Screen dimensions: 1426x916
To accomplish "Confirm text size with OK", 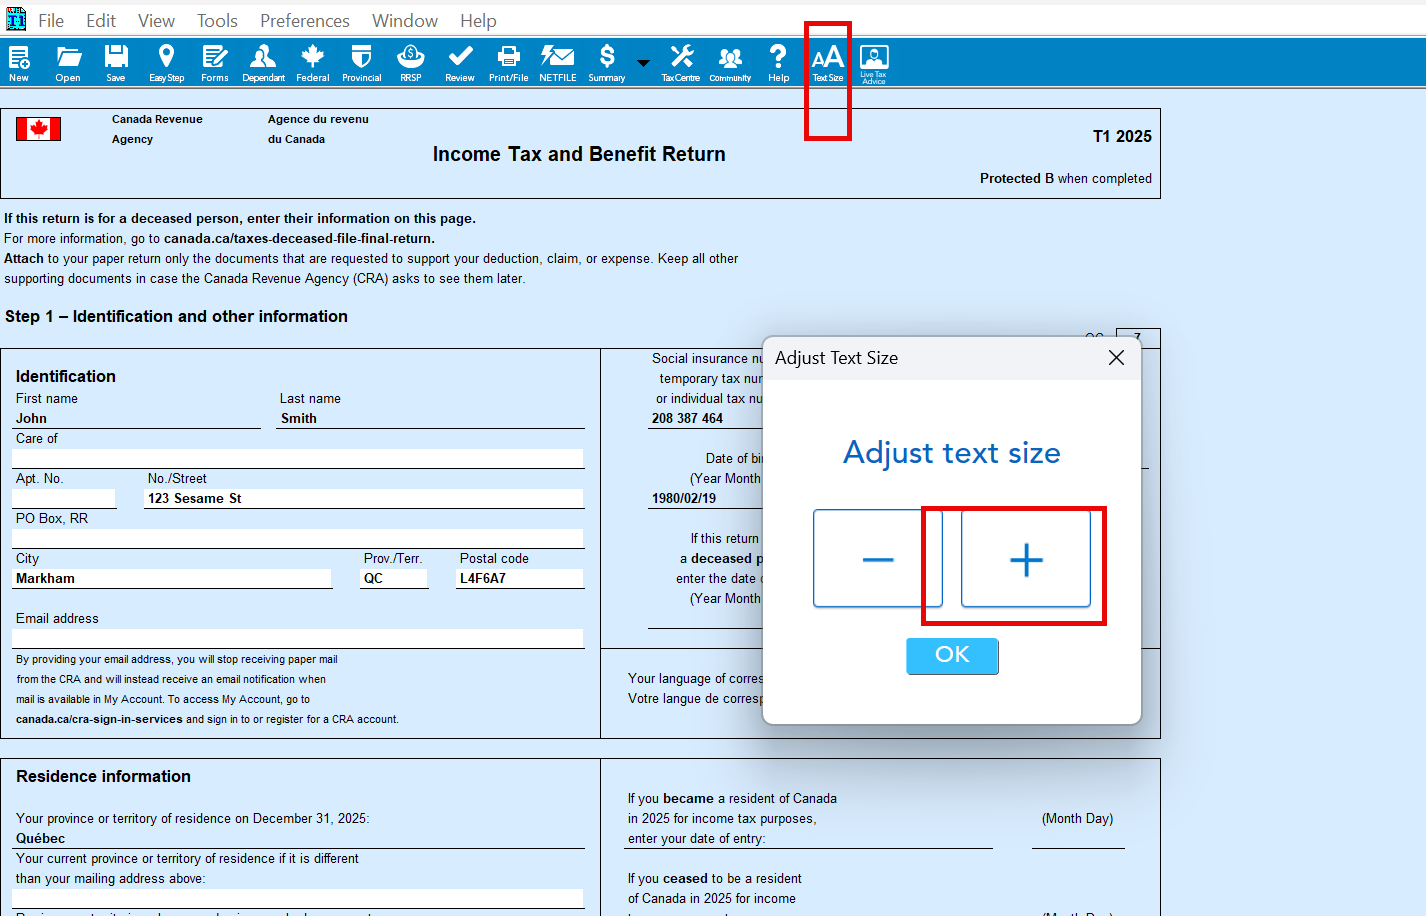I will click(952, 656).
